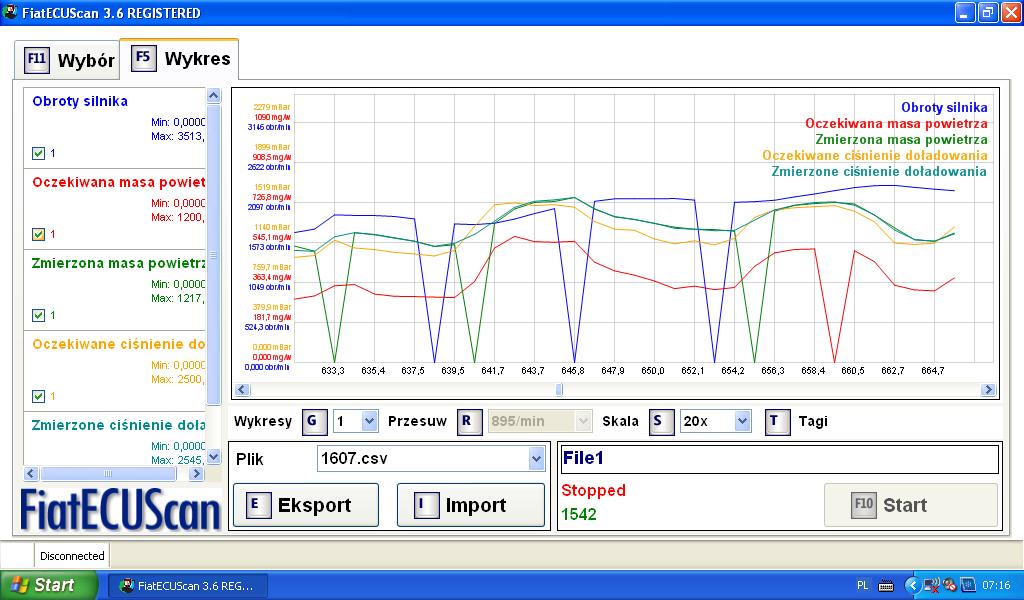The image size is (1024, 600).
Task: Click the G key icon beside Wykresy
Action: tap(311, 422)
